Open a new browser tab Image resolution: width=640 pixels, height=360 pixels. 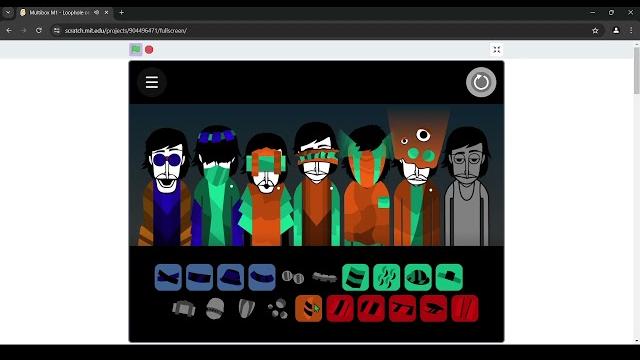(x=121, y=13)
